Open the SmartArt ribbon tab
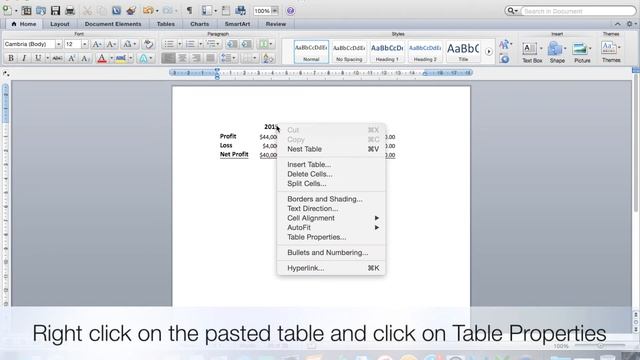Image resolution: width=640 pixels, height=360 pixels. pos(237,24)
